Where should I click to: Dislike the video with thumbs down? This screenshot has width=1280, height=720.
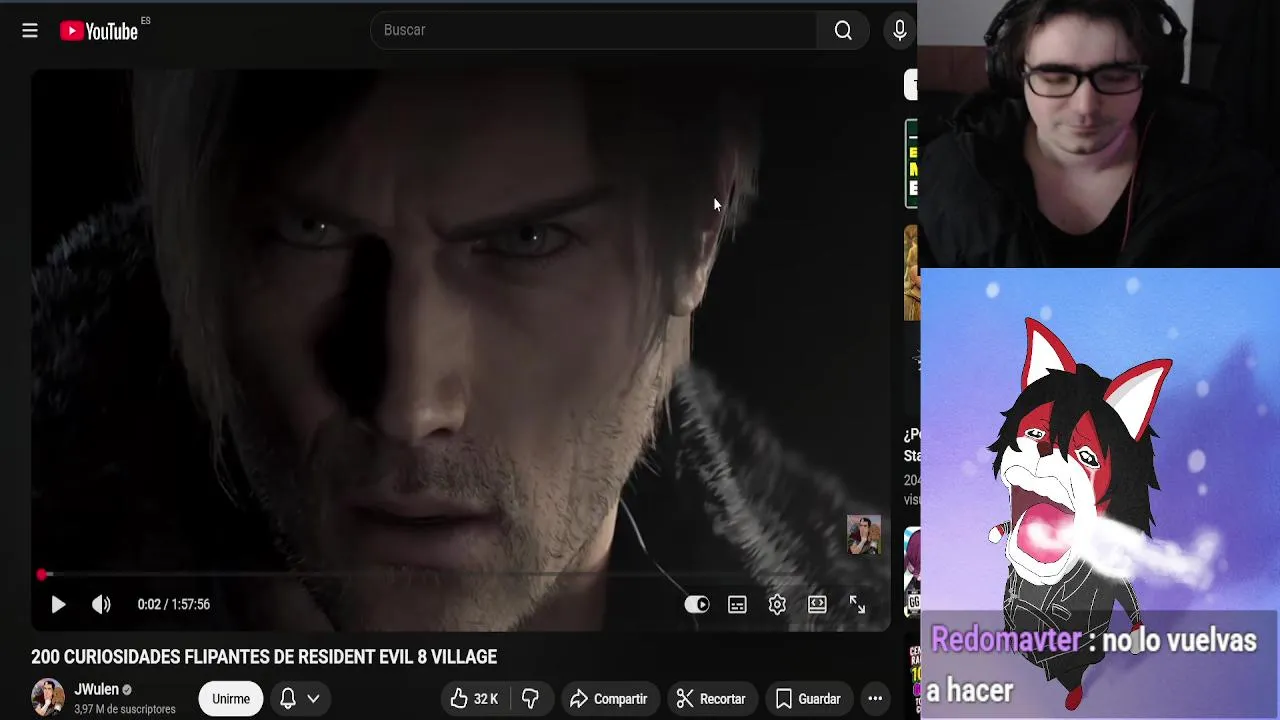point(531,699)
